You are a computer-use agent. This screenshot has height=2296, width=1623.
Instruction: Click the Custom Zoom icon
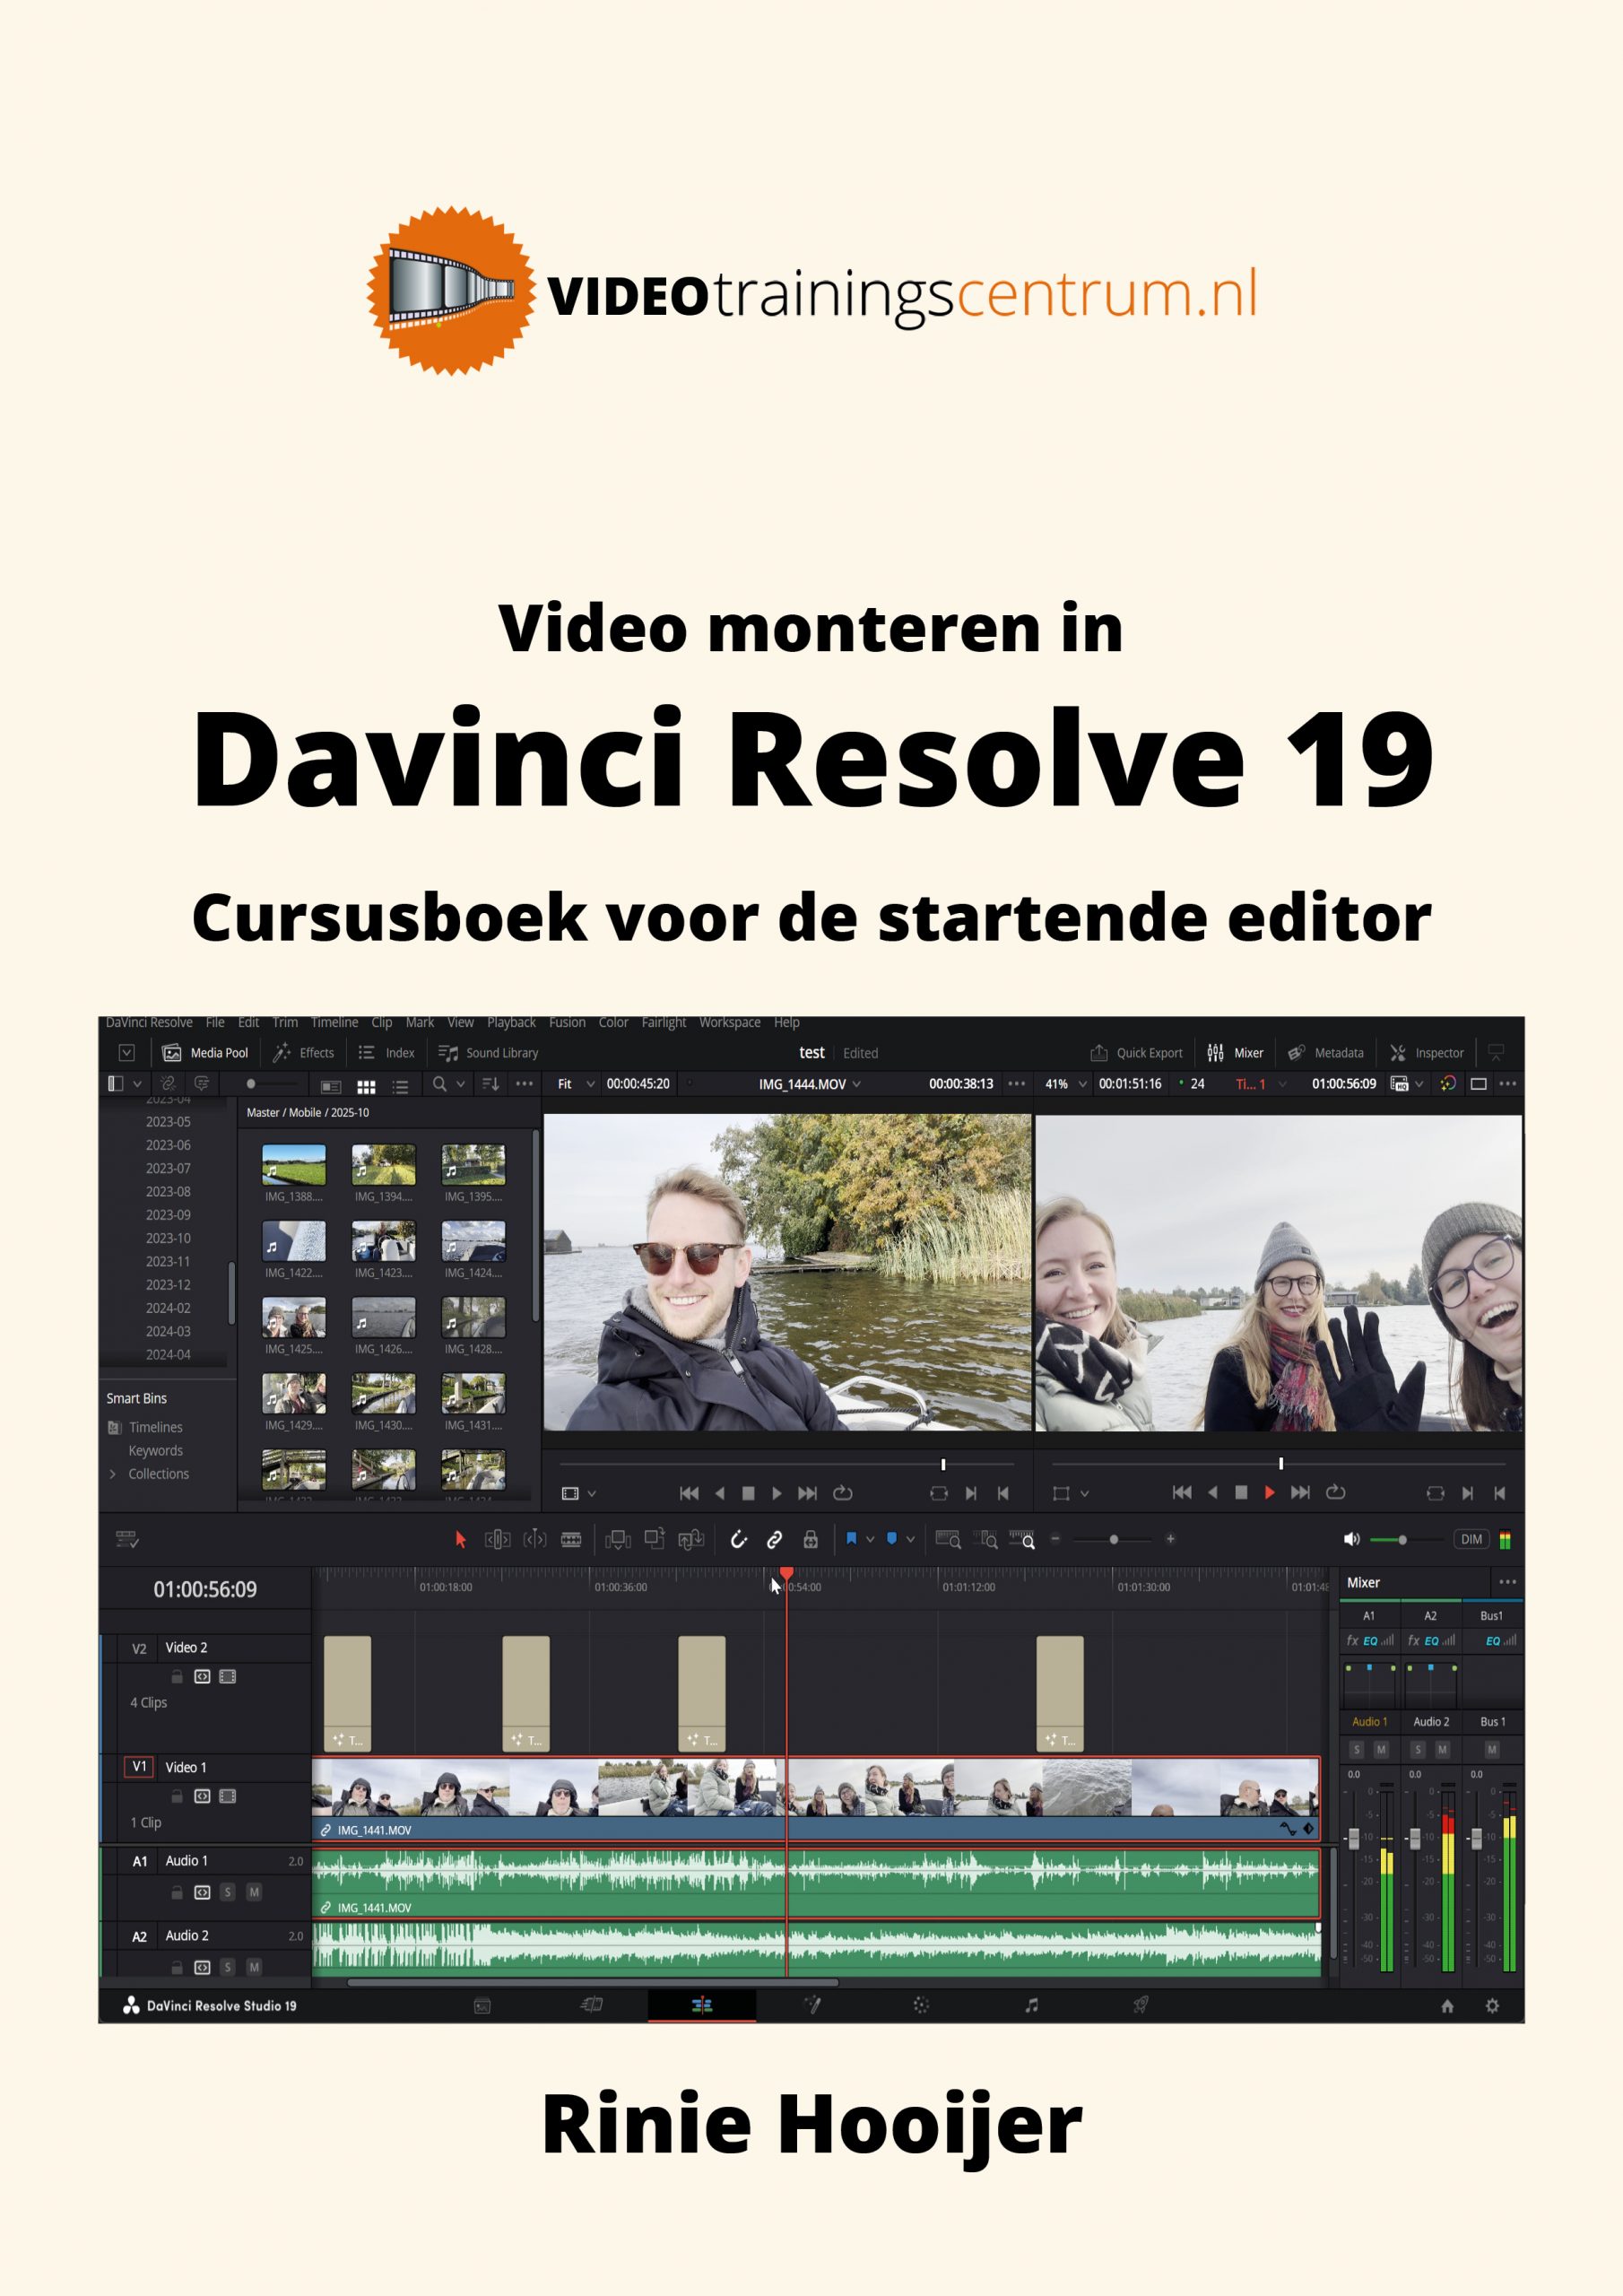1022,1540
